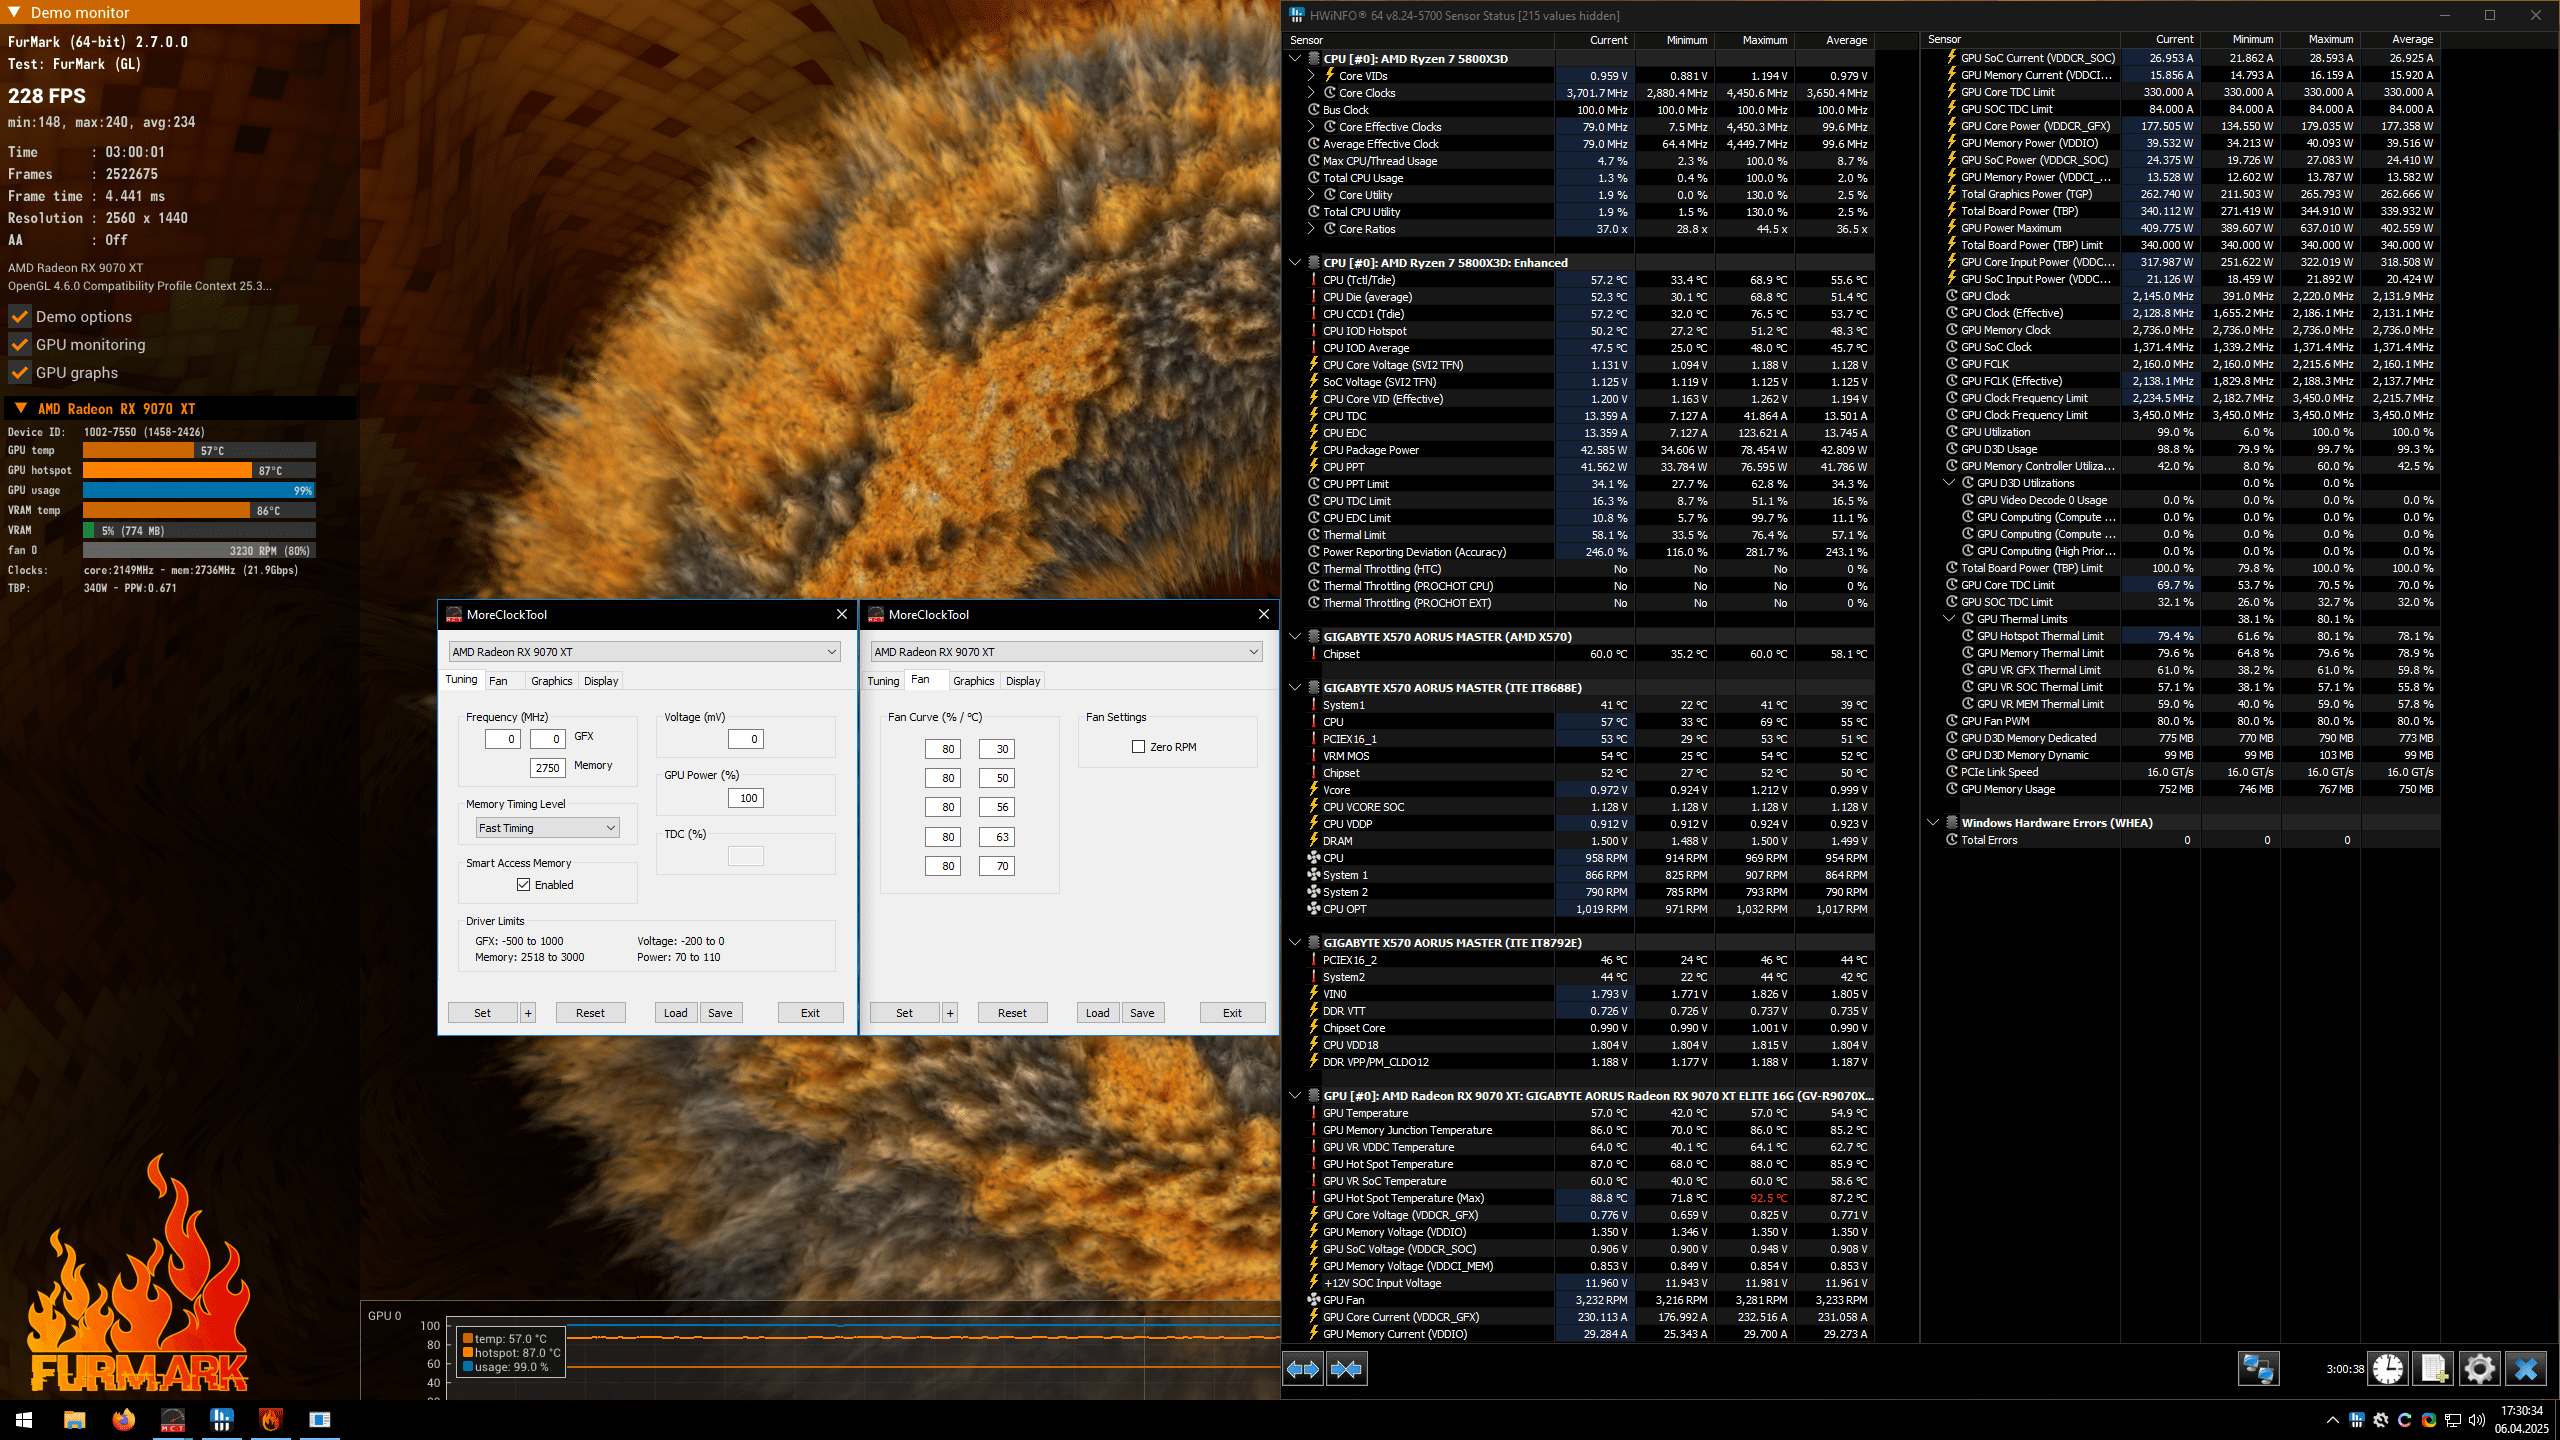The height and width of the screenshot is (1440, 2560).
Task: Click Save in the right MoreClockTool window
Action: click(x=1142, y=1013)
